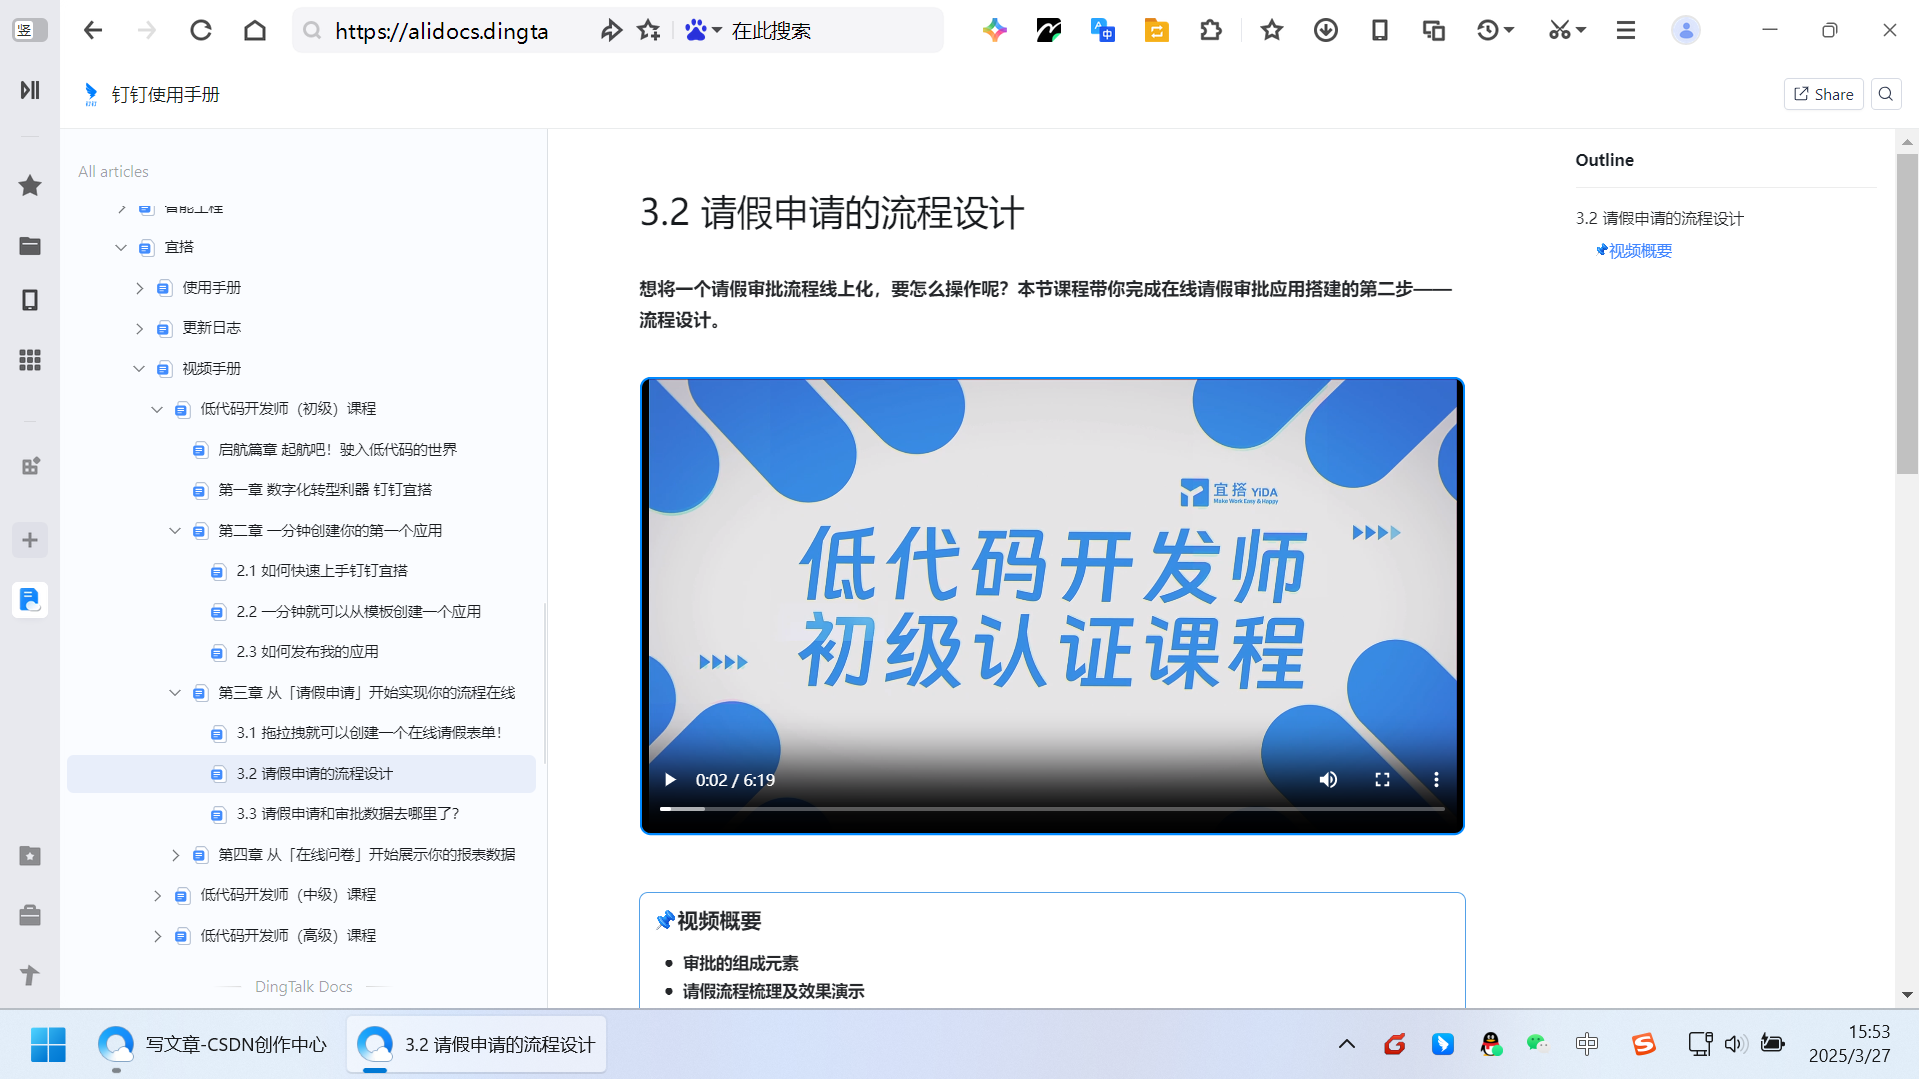Open the scissors screenshot tool dropdown
The width and height of the screenshot is (1919, 1079).
1567,30
